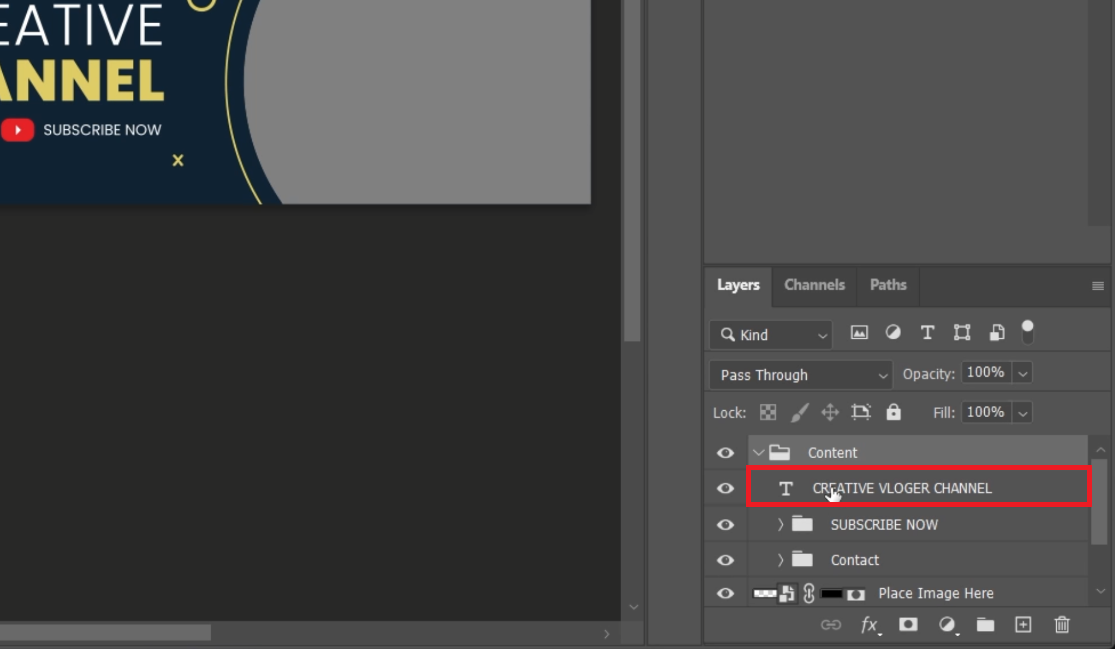Filter layers by pixel layers icon
This screenshot has width=1115, height=649.
tap(859, 332)
